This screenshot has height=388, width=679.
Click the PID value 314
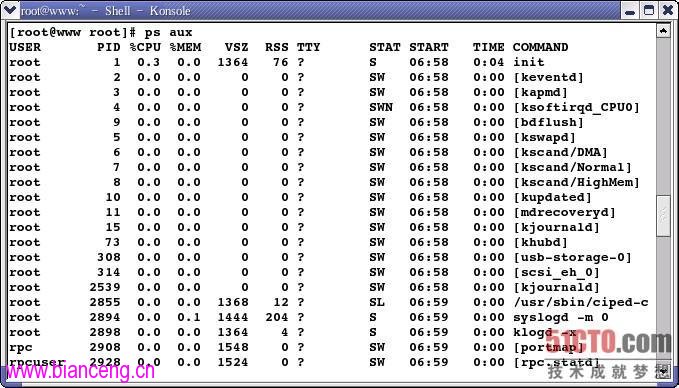point(109,272)
